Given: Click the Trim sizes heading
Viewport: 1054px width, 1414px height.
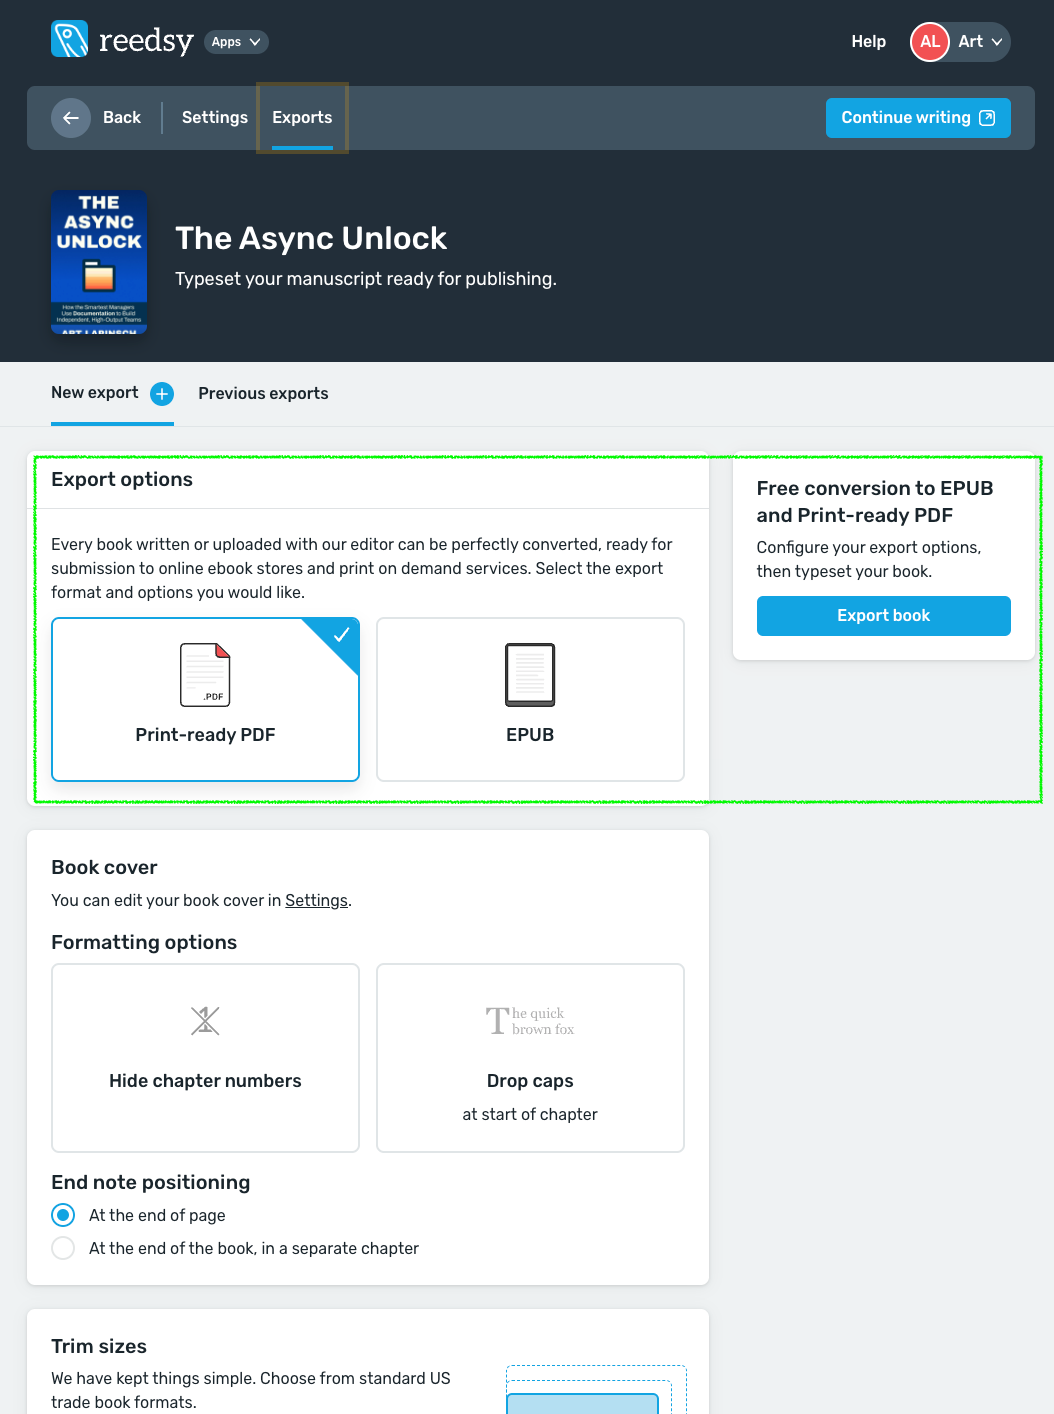Looking at the screenshot, I should point(99,1347).
